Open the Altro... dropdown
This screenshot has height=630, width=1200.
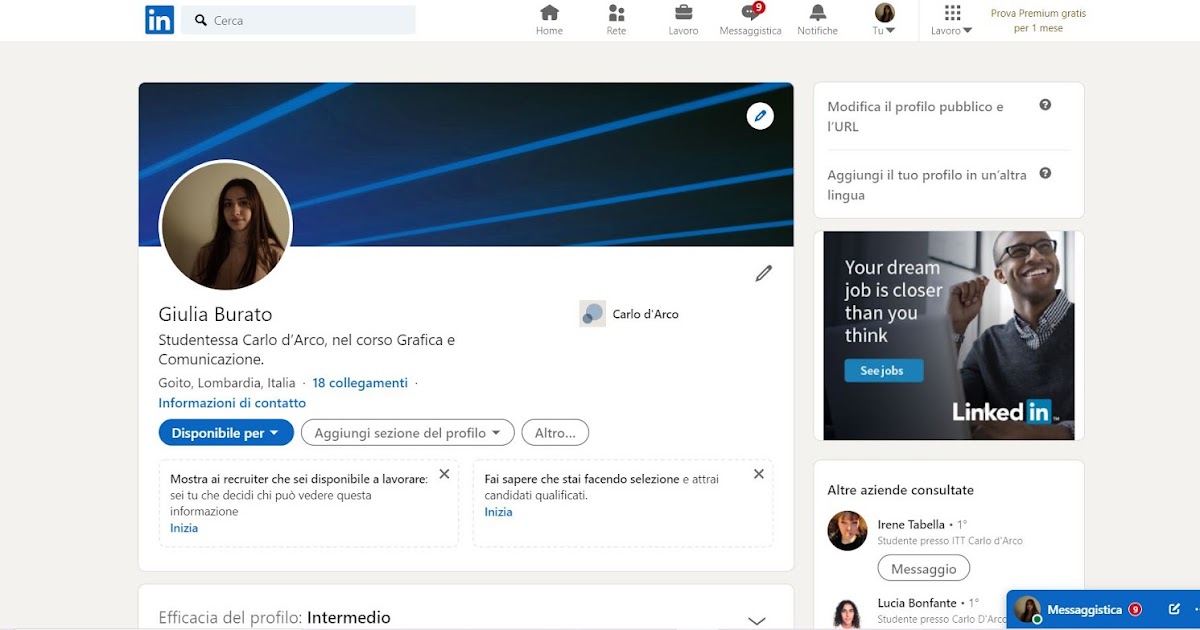tap(555, 432)
